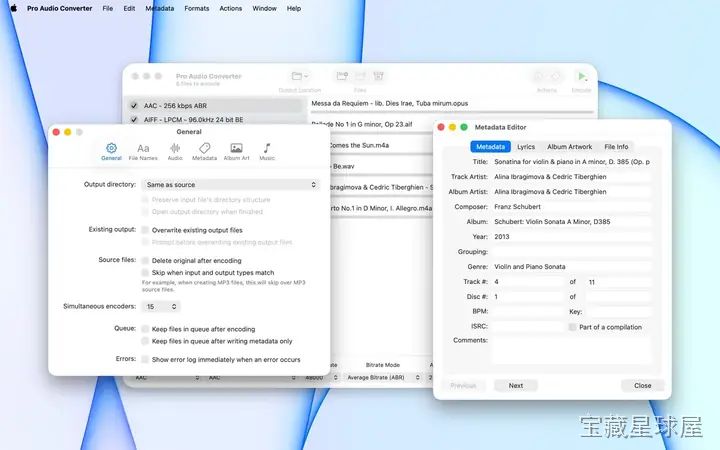Switch to the Lyrics tab
Viewport: 720px width, 450px height.
[526, 146]
